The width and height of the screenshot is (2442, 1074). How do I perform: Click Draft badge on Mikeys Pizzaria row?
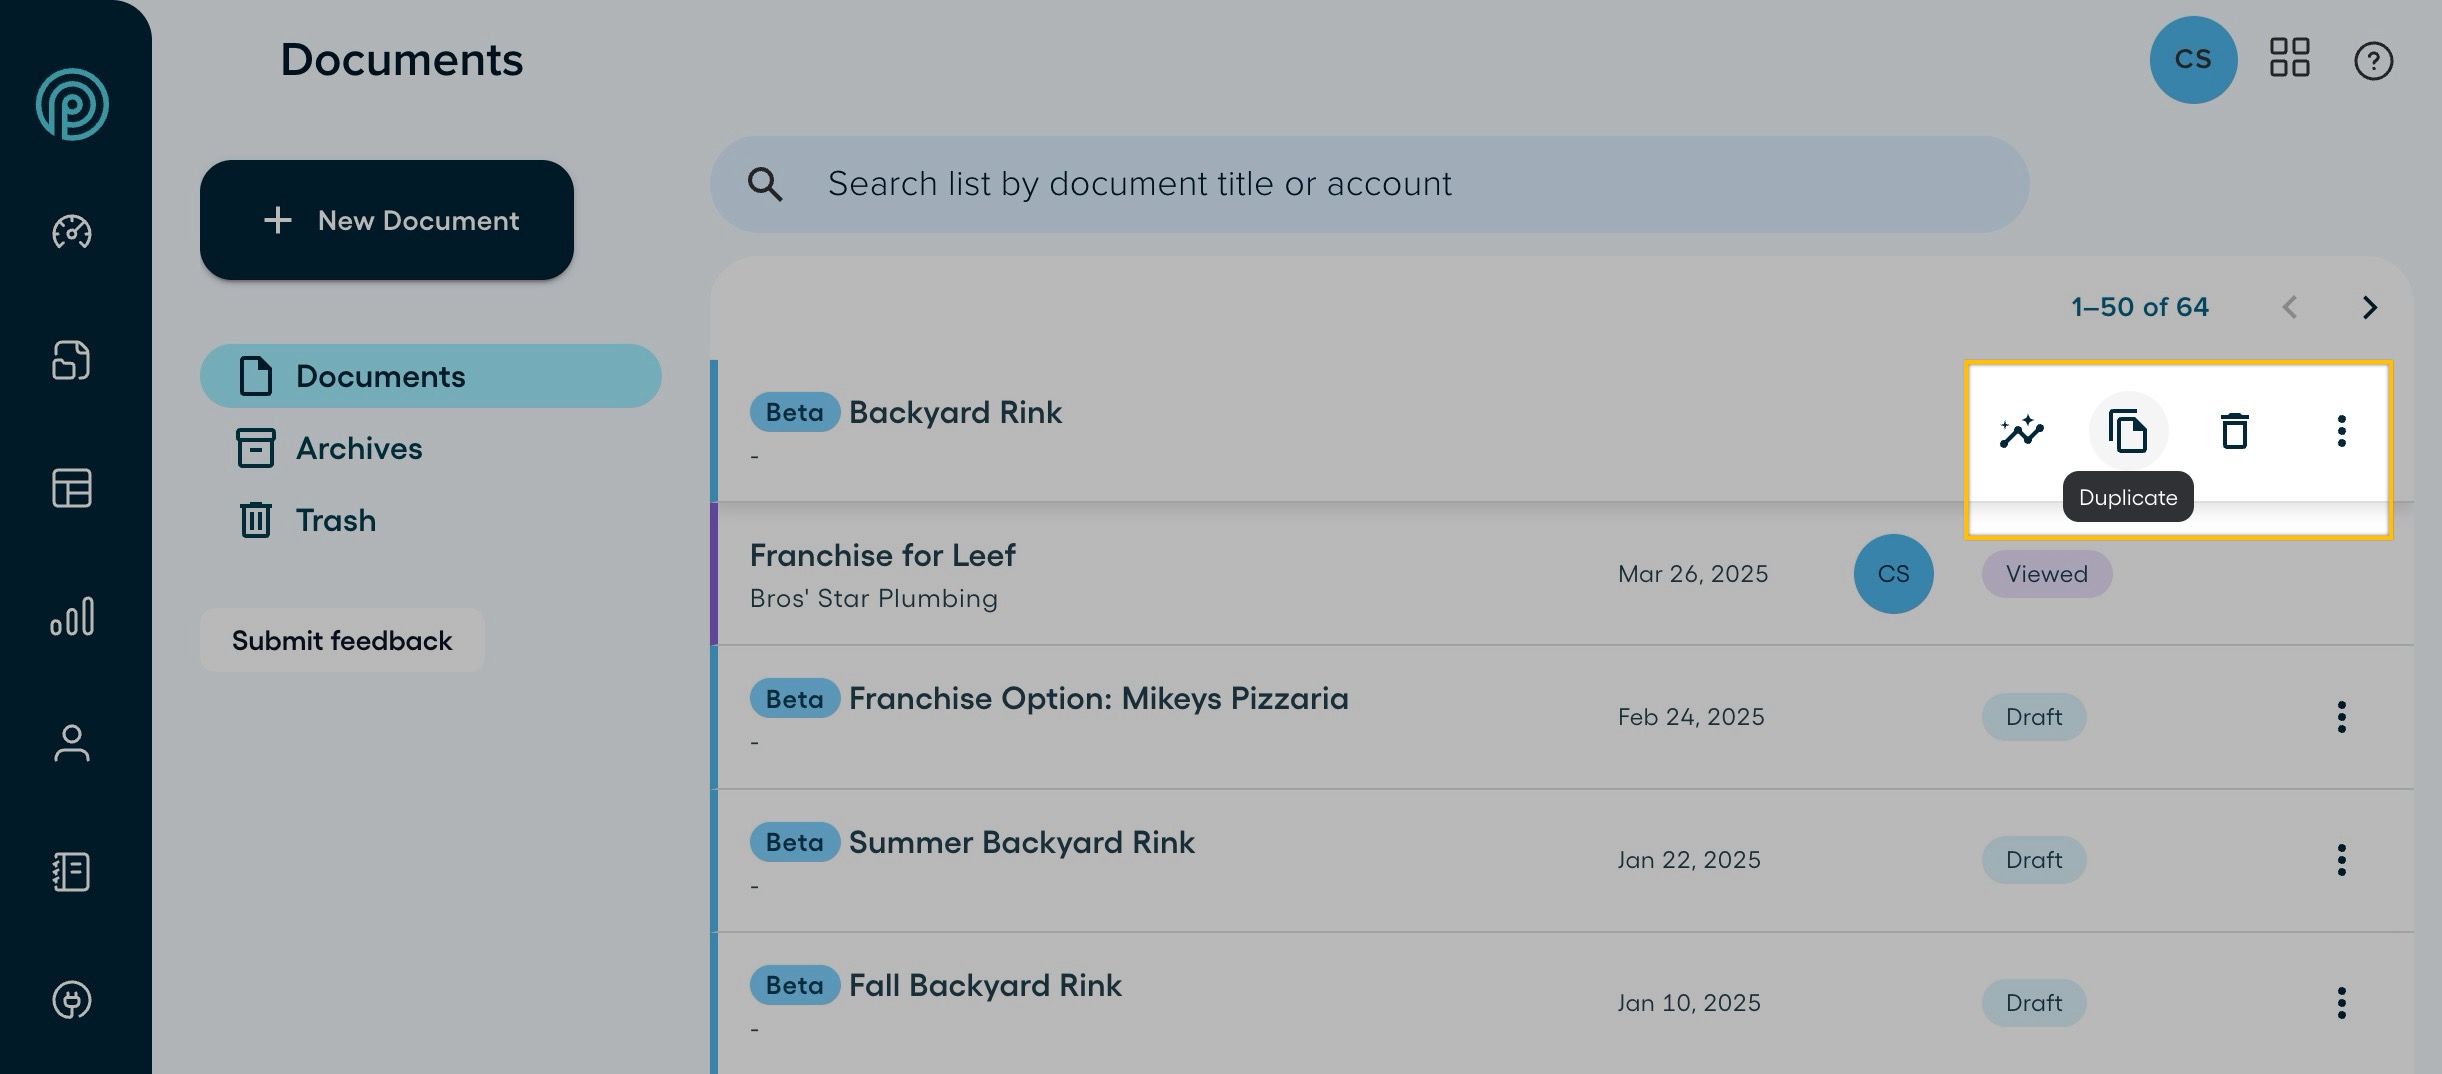pos(2034,717)
